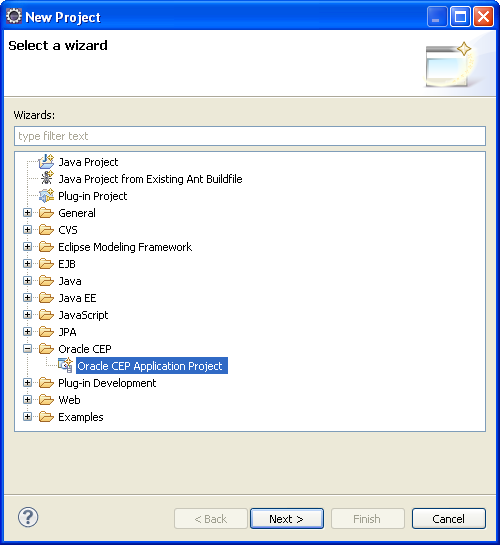Screen dimensions: 500x545
Task: Select the 'General' label
Action: (x=77, y=213)
